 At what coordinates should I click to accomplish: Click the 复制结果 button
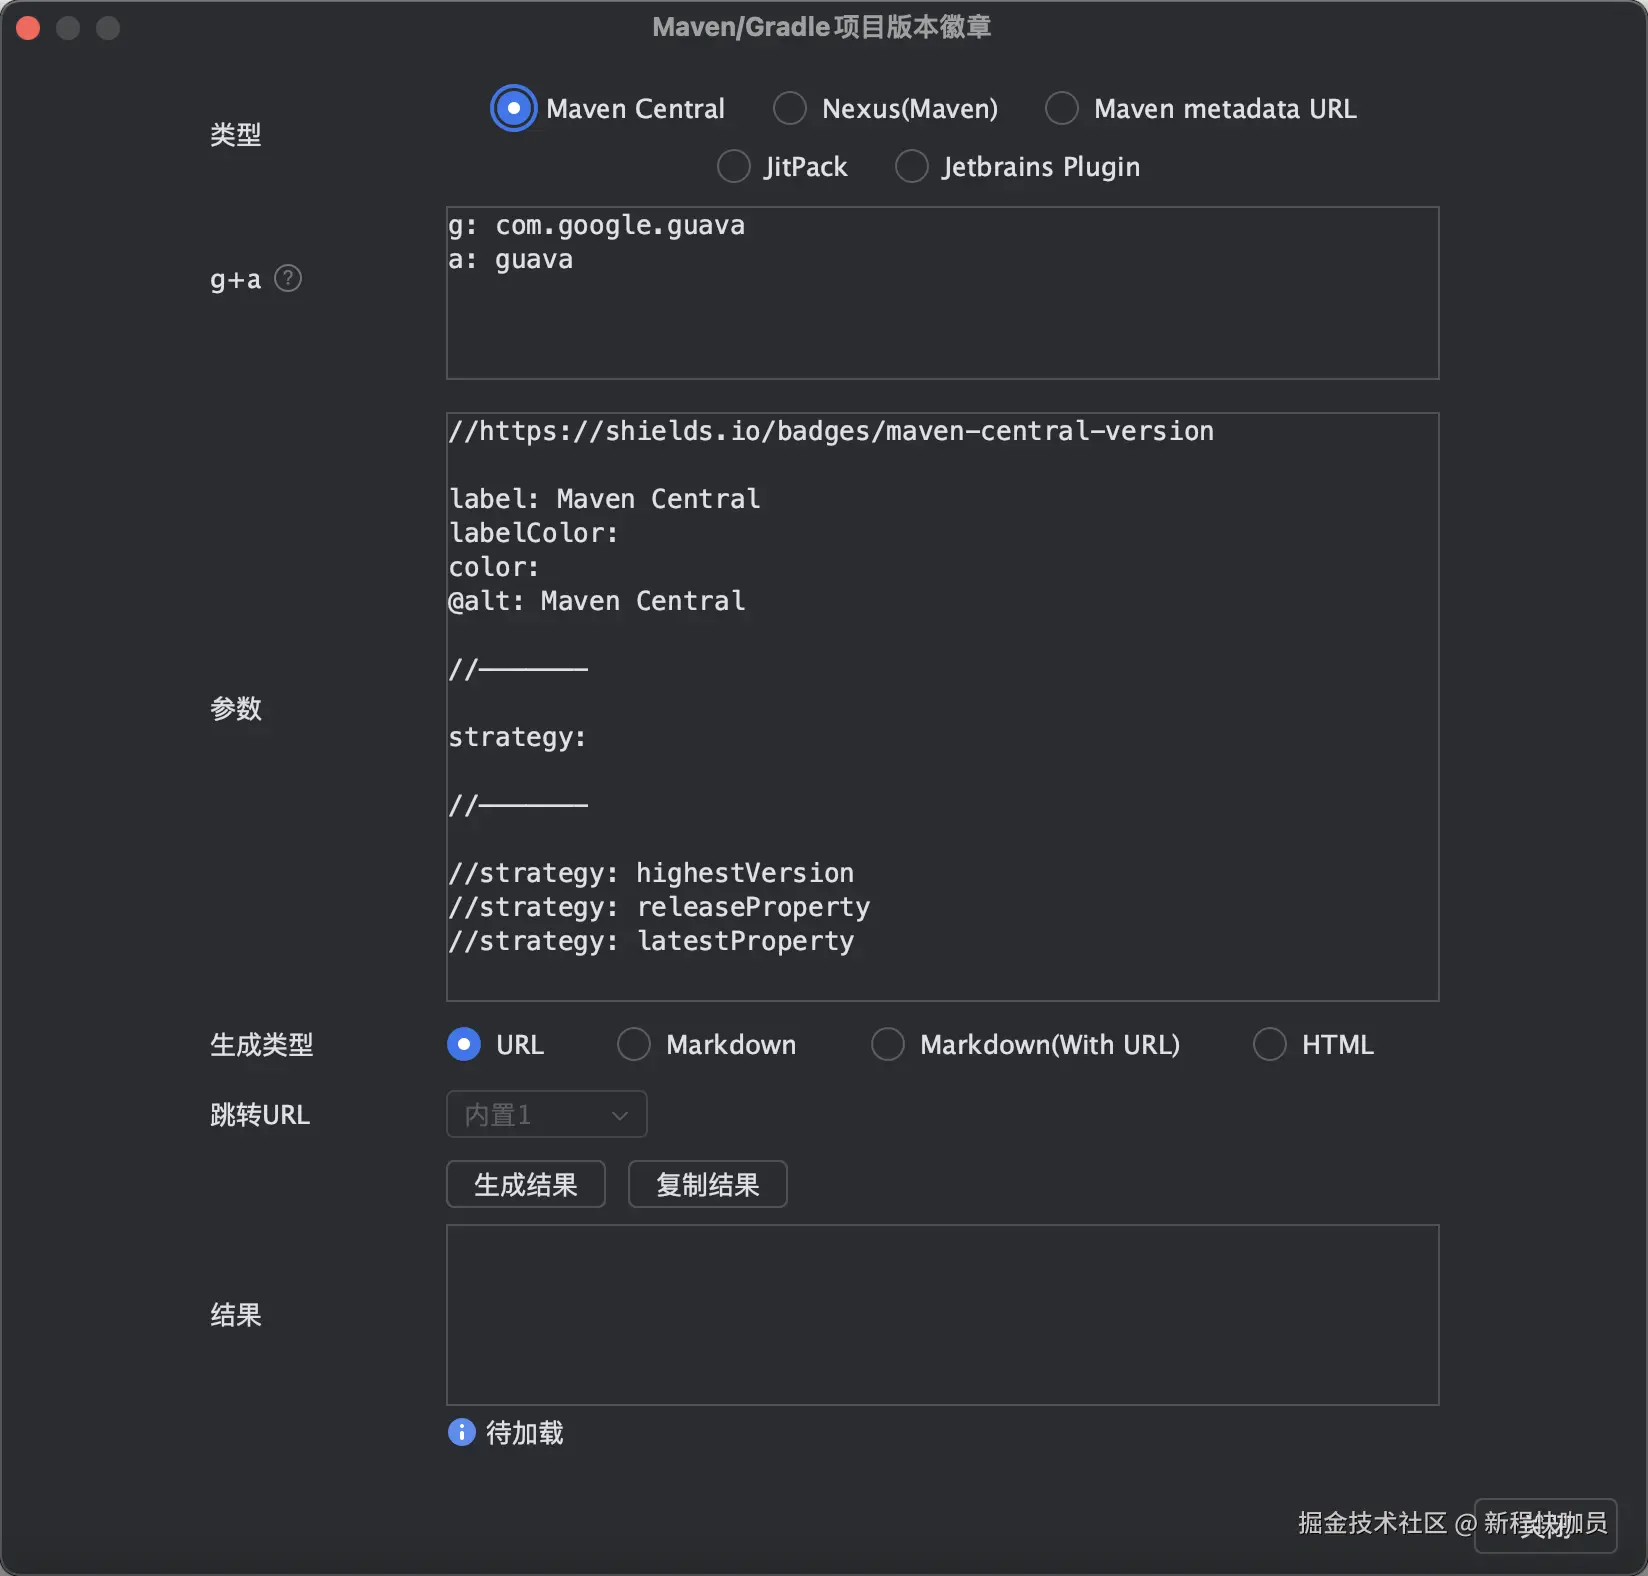click(x=706, y=1184)
